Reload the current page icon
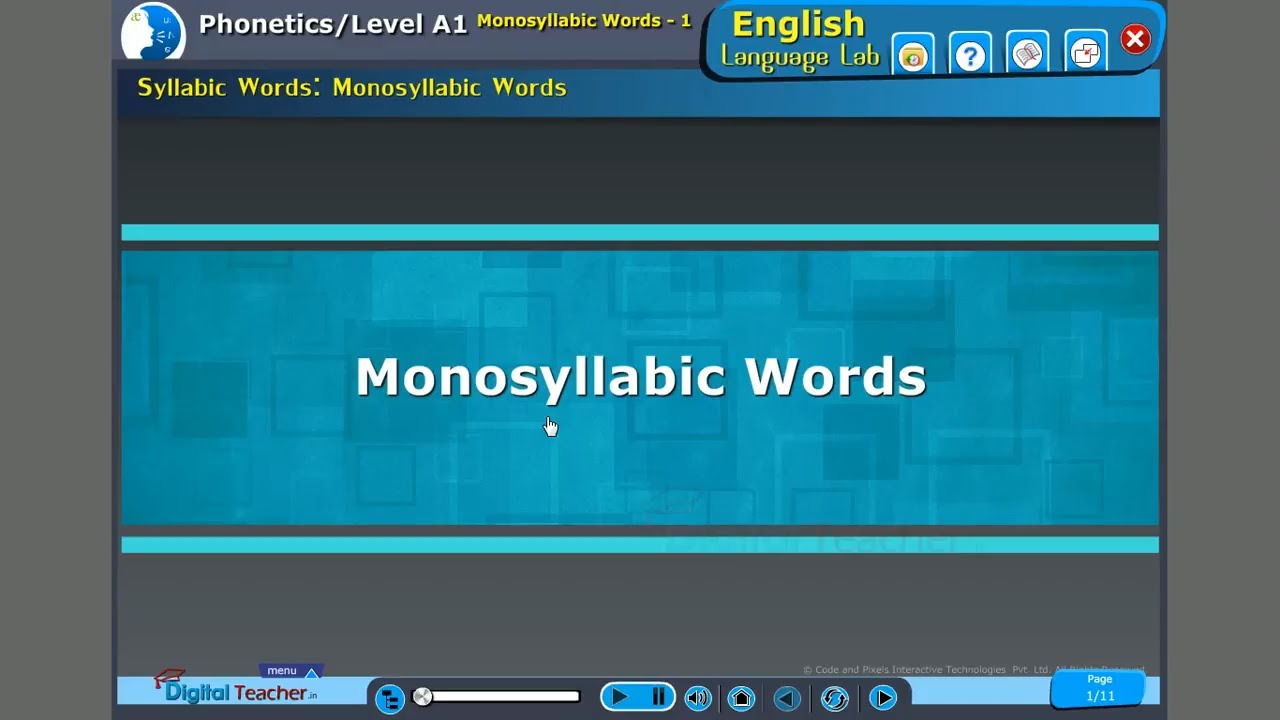This screenshot has width=1280, height=720. [834, 698]
